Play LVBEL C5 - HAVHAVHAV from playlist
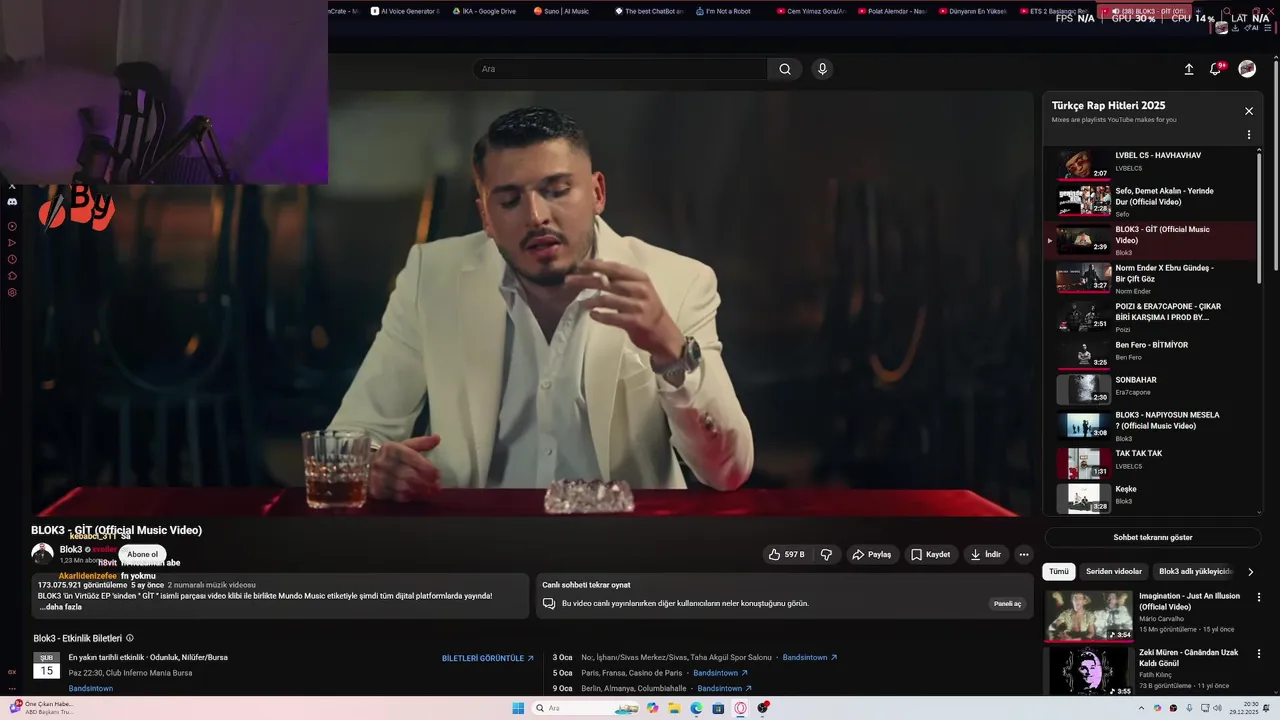 click(x=1150, y=164)
